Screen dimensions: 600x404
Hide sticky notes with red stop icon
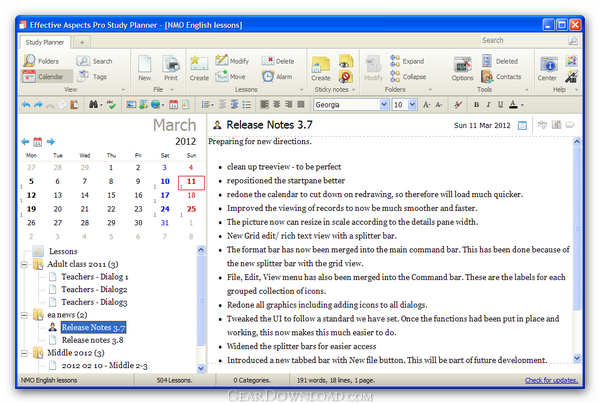(345, 77)
